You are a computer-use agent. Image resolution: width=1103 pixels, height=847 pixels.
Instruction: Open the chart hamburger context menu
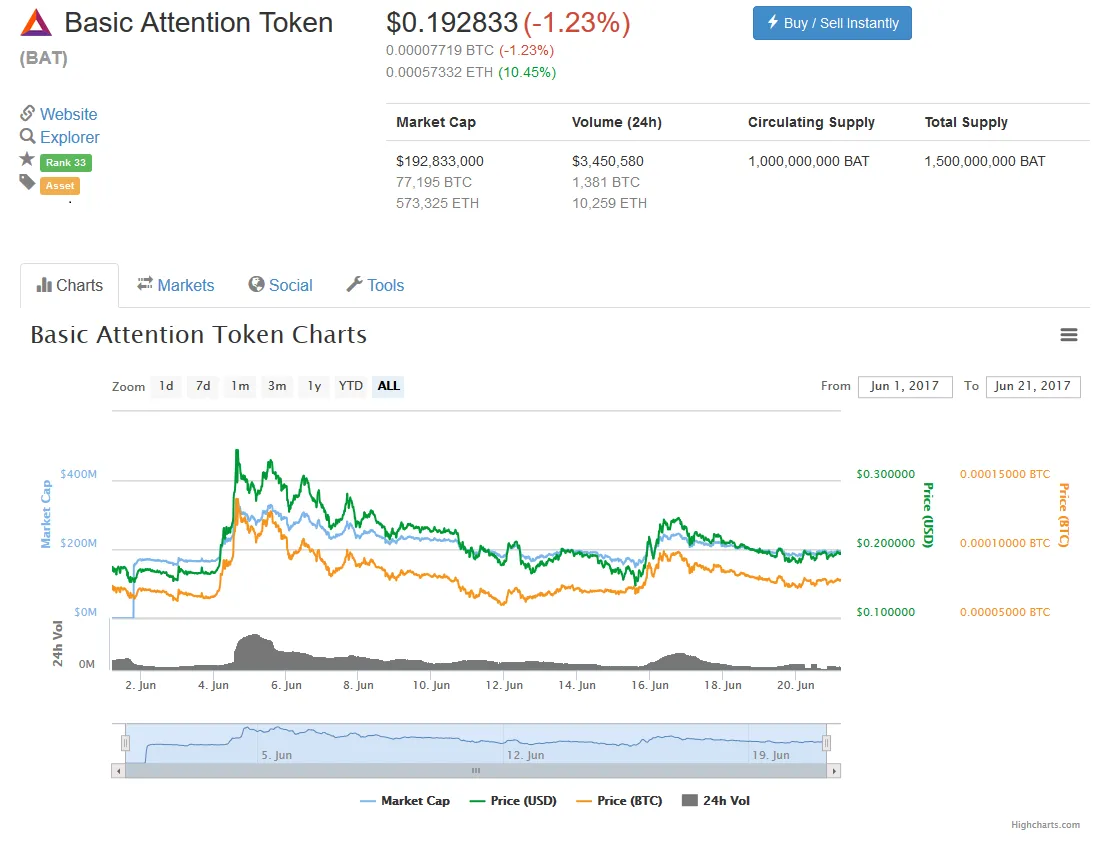pyautogui.click(x=1069, y=335)
